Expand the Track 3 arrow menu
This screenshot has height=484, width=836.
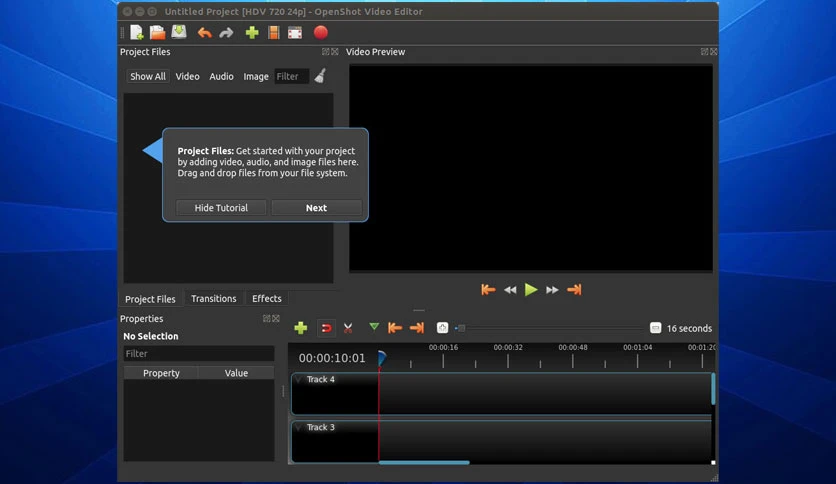pos(299,427)
